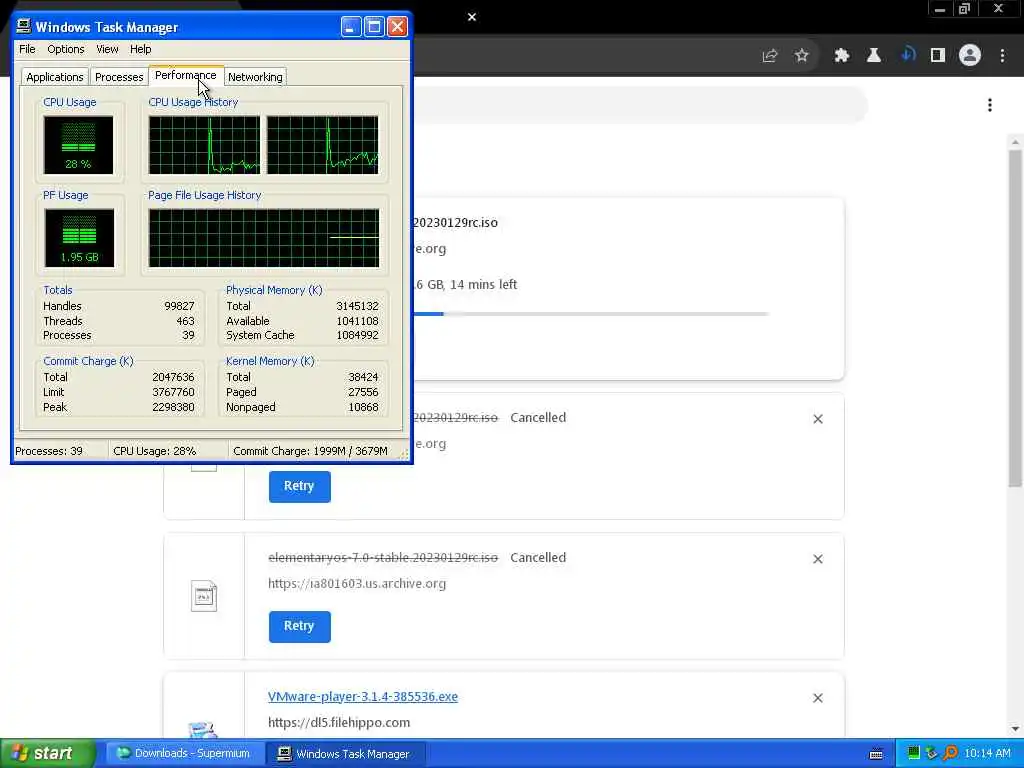Open the Windows start menu
1024x768 pixels.
47,754
